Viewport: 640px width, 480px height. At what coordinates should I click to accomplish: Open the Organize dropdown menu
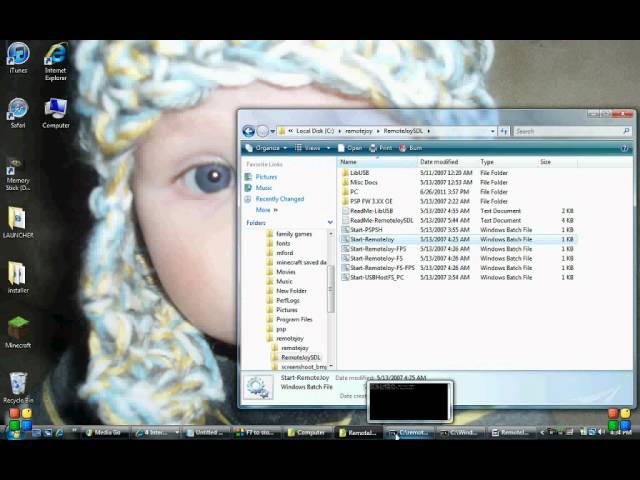266,148
